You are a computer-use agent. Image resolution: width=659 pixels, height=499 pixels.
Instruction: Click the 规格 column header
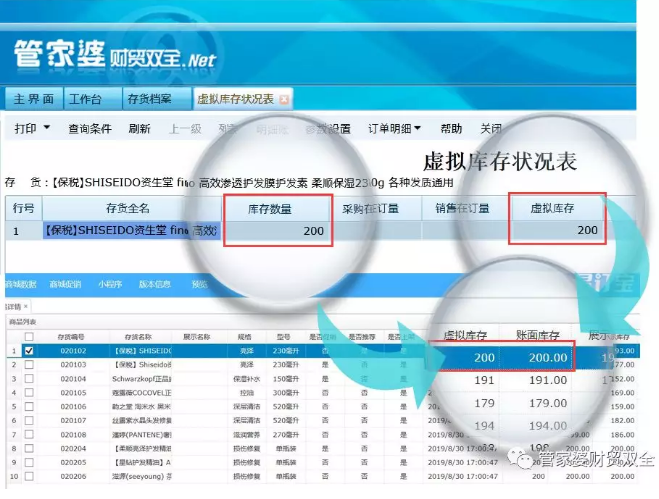(x=245, y=337)
